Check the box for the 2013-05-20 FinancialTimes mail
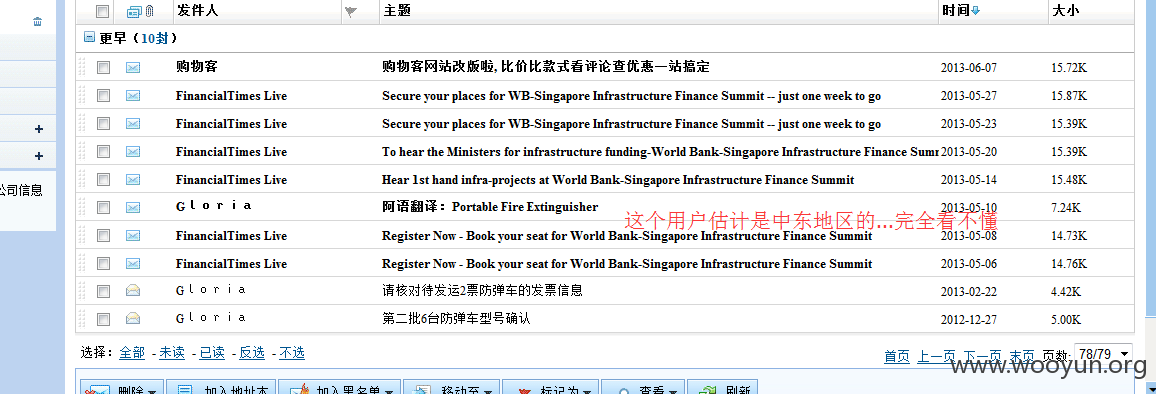The image size is (1156, 394). click(x=103, y=151)
